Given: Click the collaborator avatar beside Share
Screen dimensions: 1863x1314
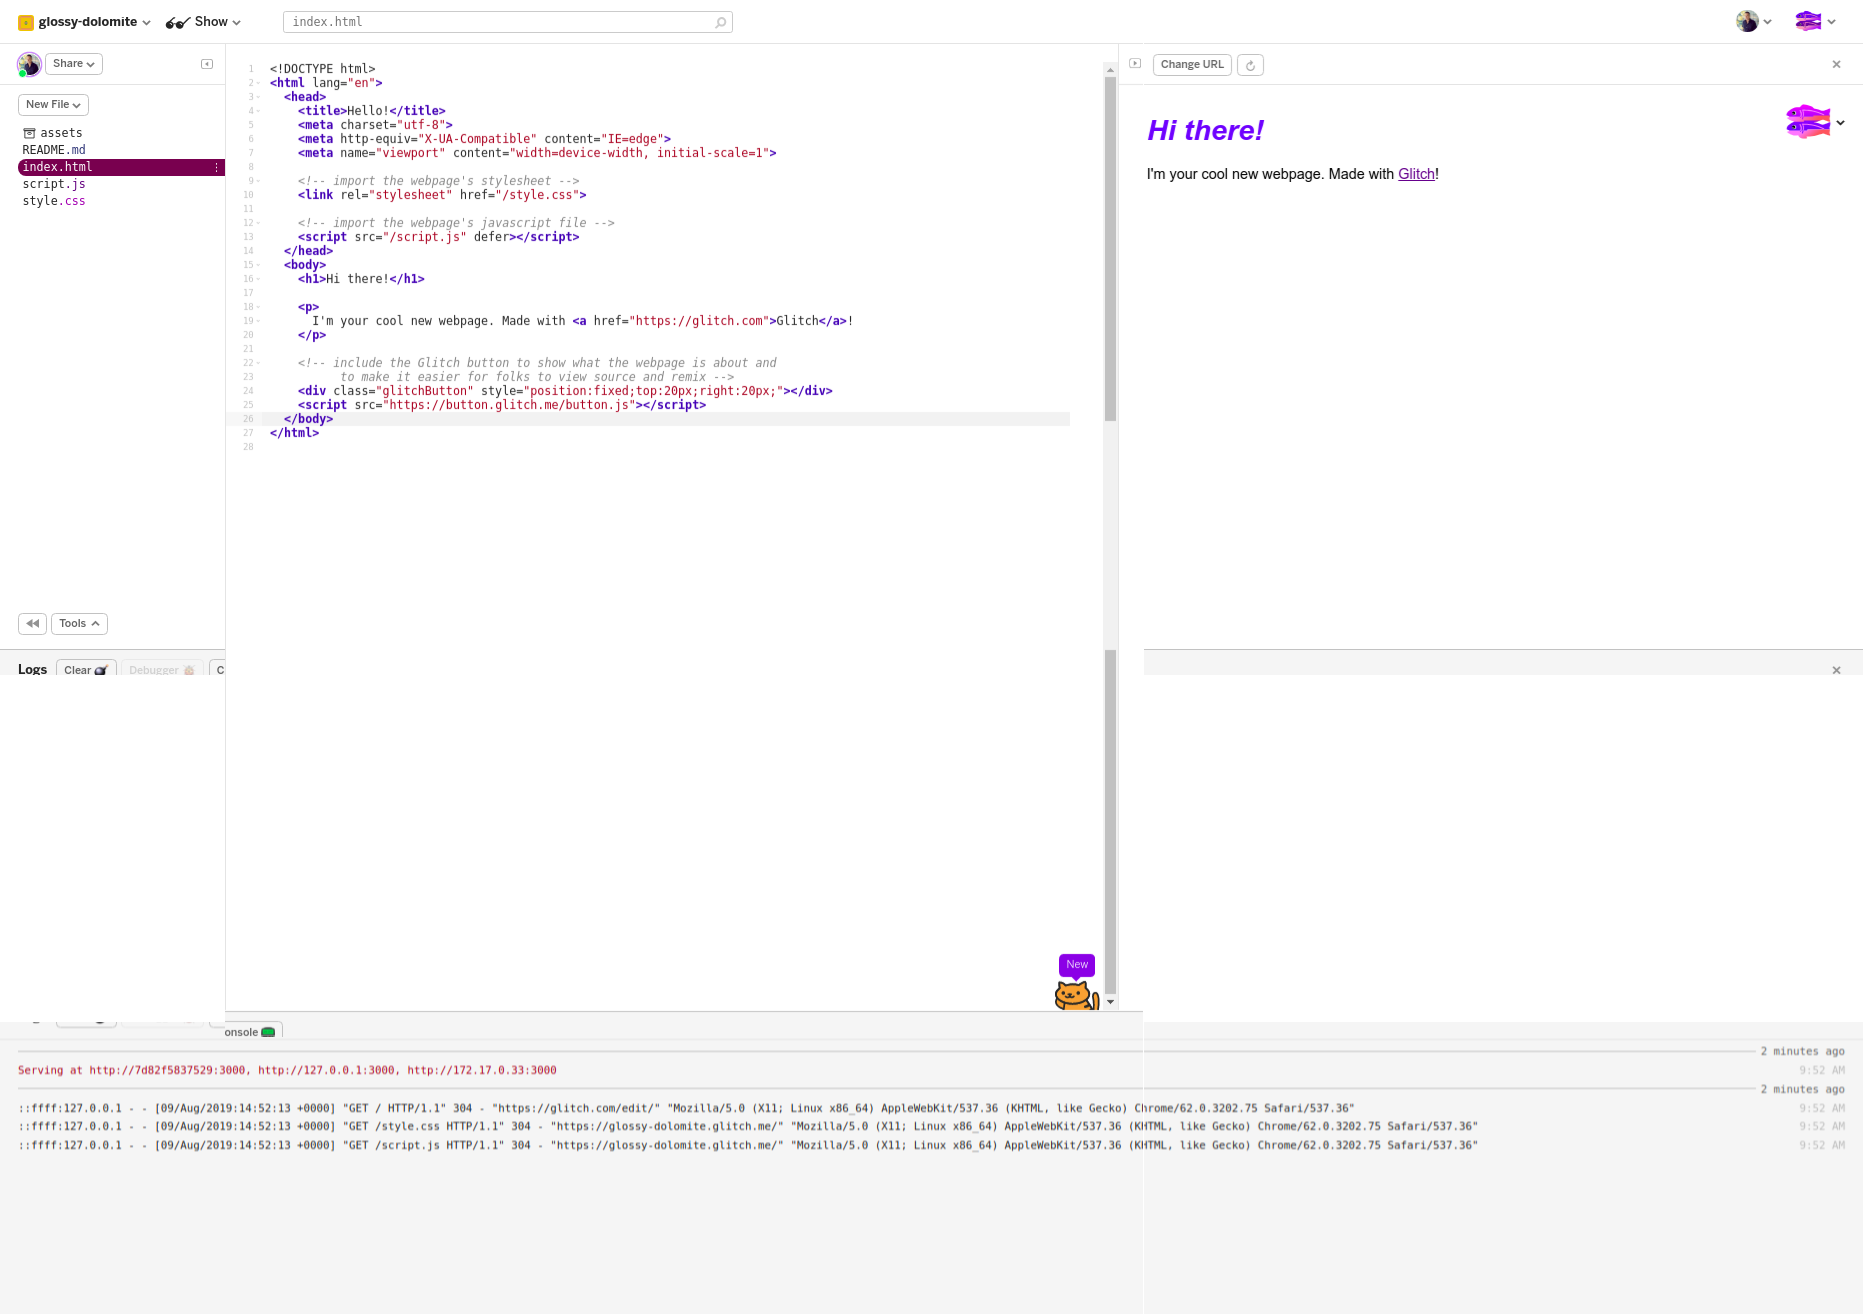Looking at the screenshot, I should pos(29,65).
